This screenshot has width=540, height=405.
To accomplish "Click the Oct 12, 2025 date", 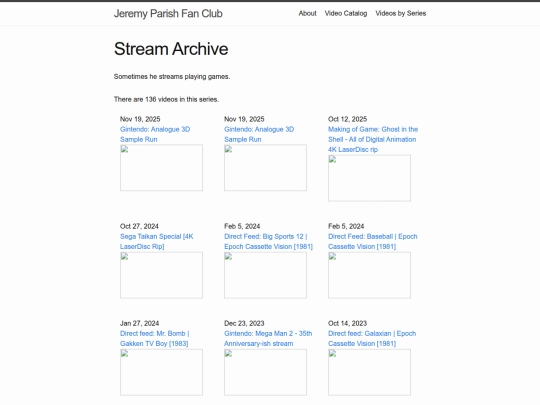I will (x=347, y=119).
